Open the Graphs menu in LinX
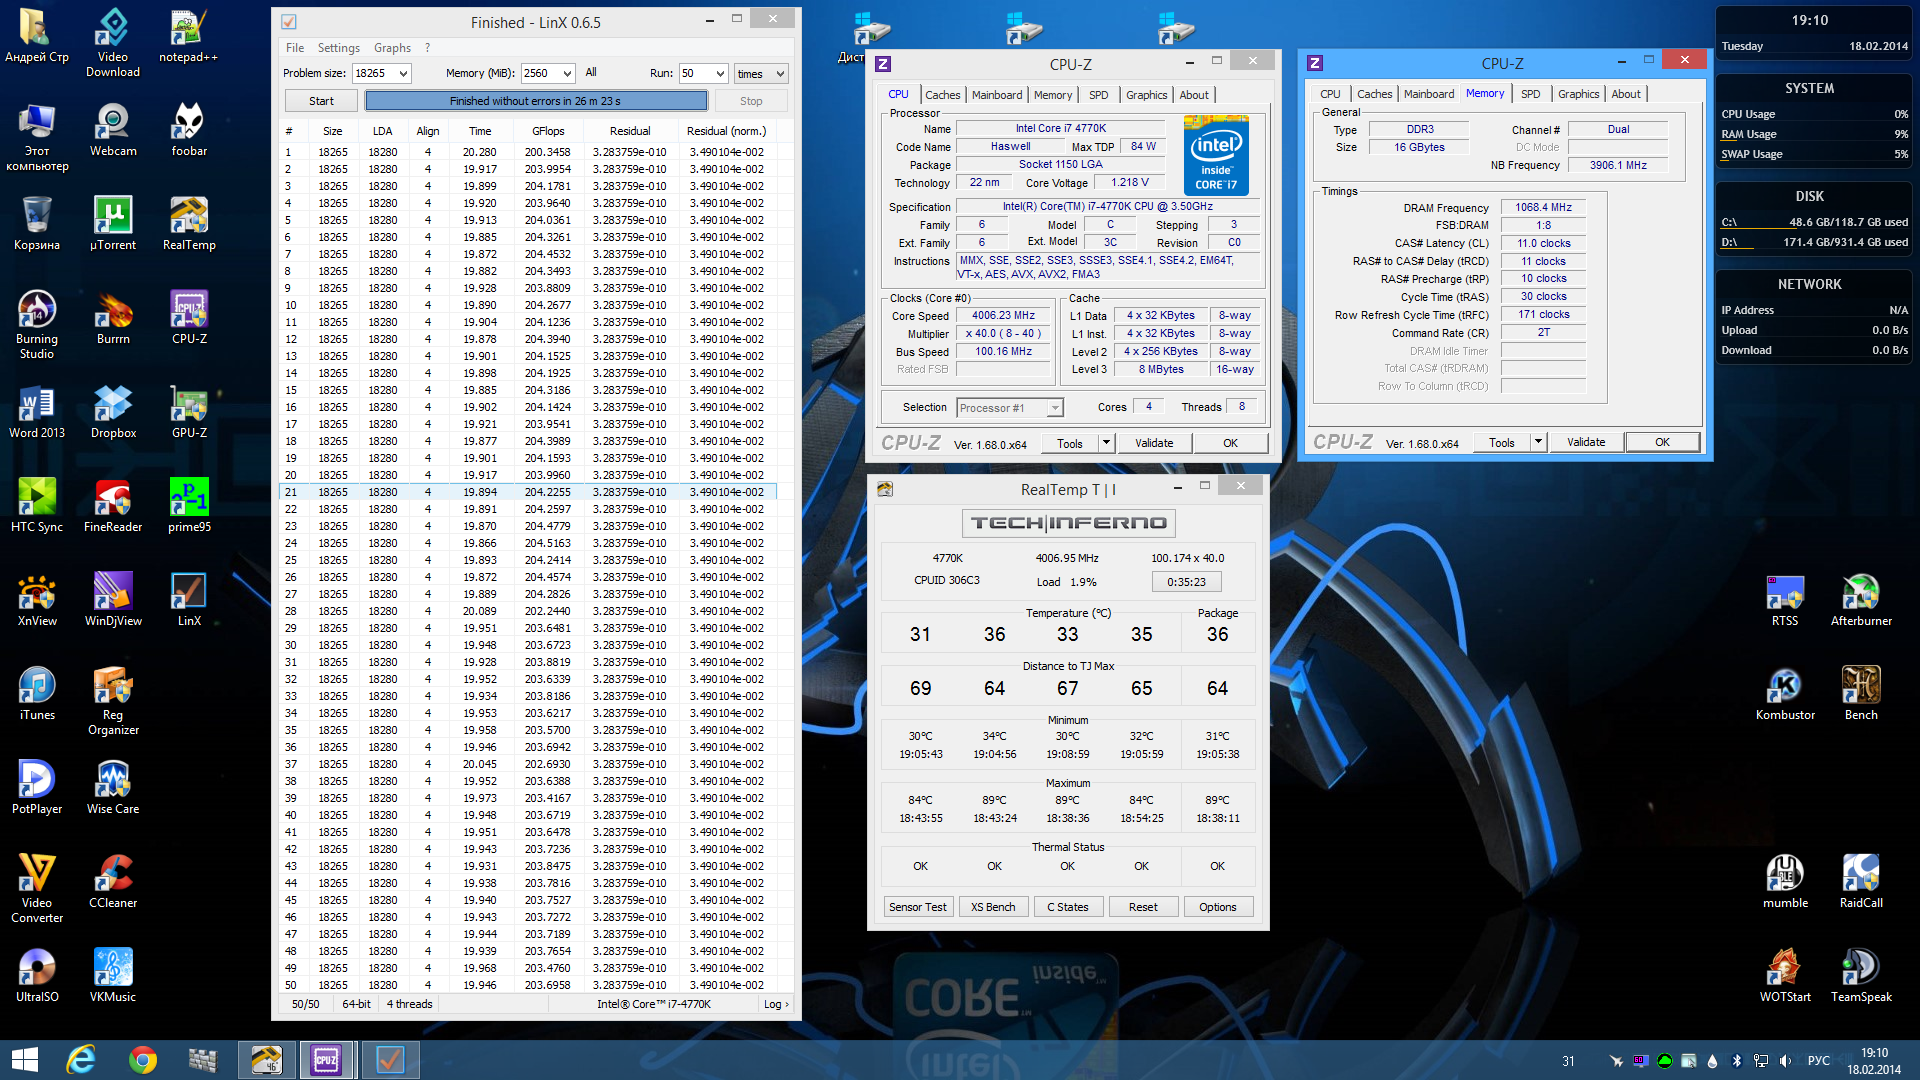This screenshot has height=1080, width=1920. pos(392,48)
